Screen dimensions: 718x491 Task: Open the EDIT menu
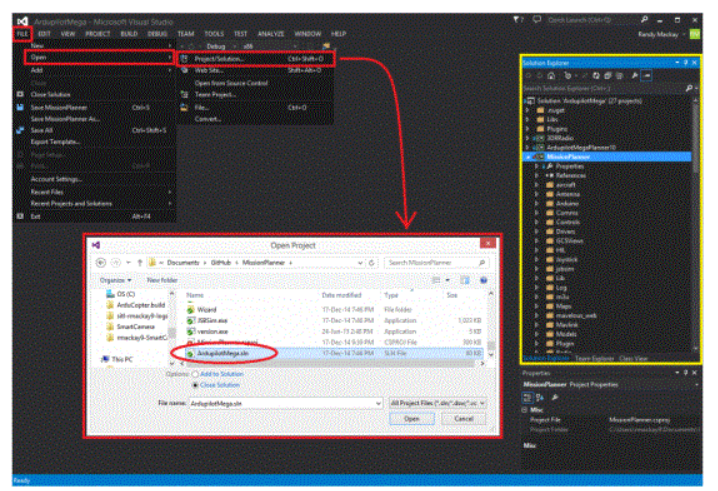tap(44, 34)
